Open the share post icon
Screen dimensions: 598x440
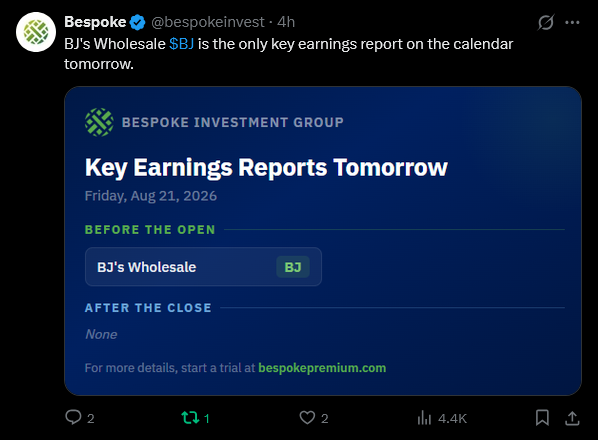572,418
